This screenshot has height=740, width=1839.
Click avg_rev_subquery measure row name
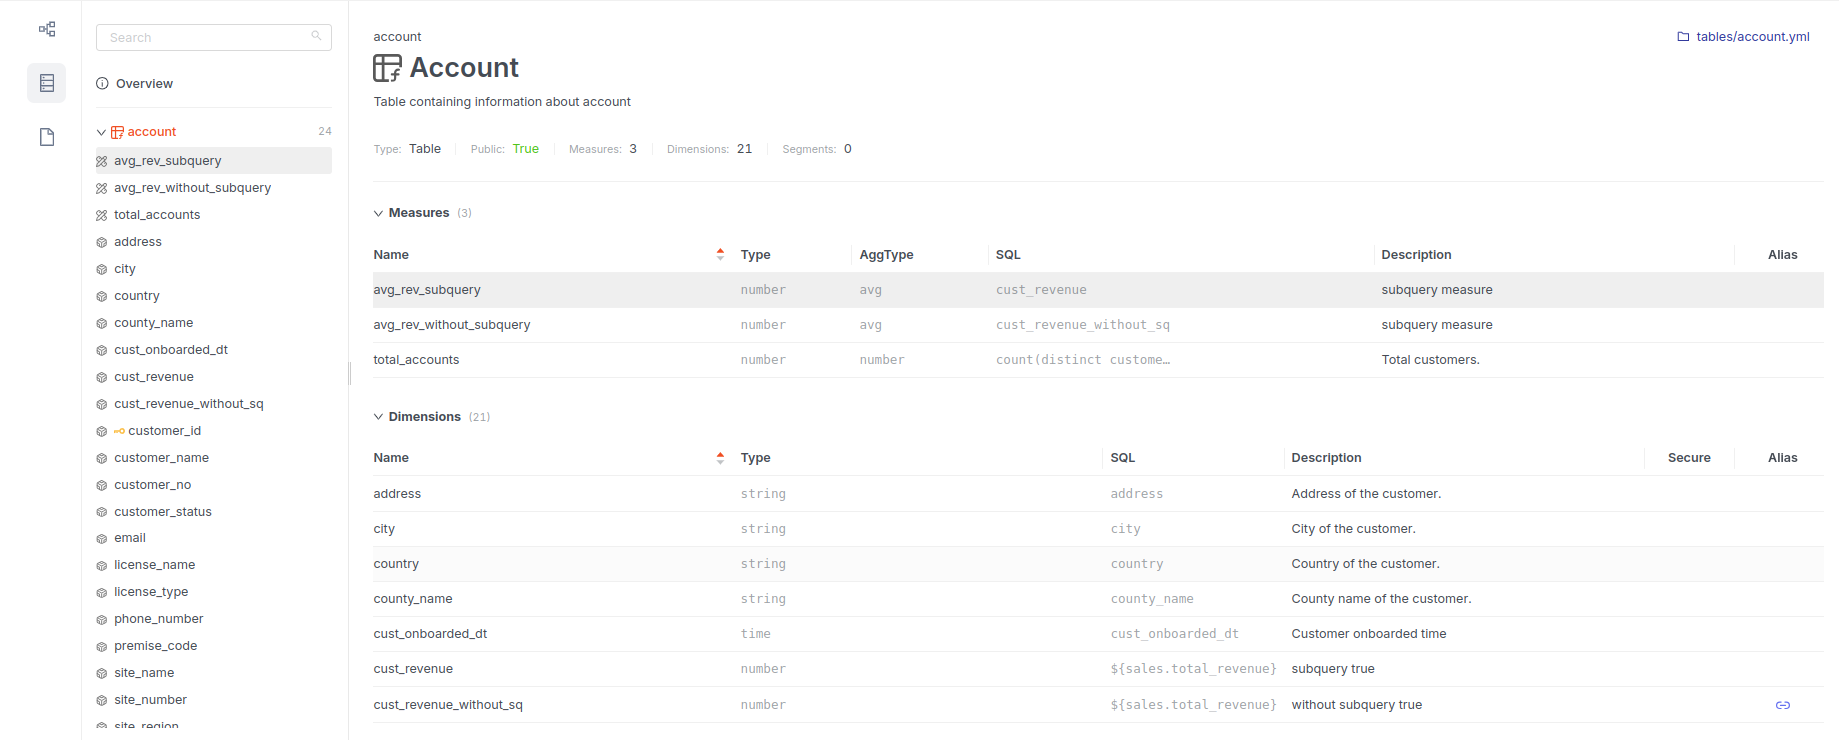(x=427, y=290)
